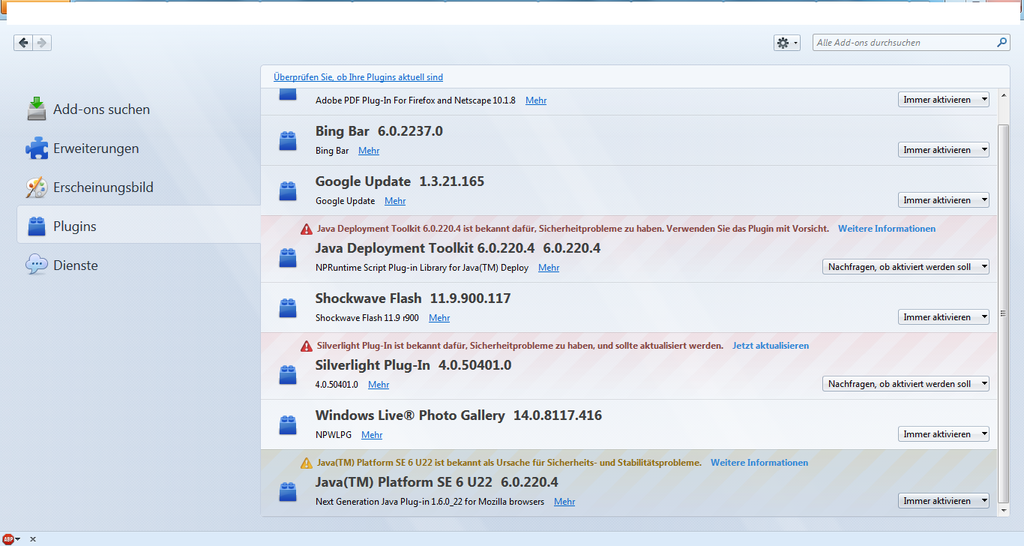
Task: Click the Add-ons suchen download icon
Action: (x=37, y=108)
